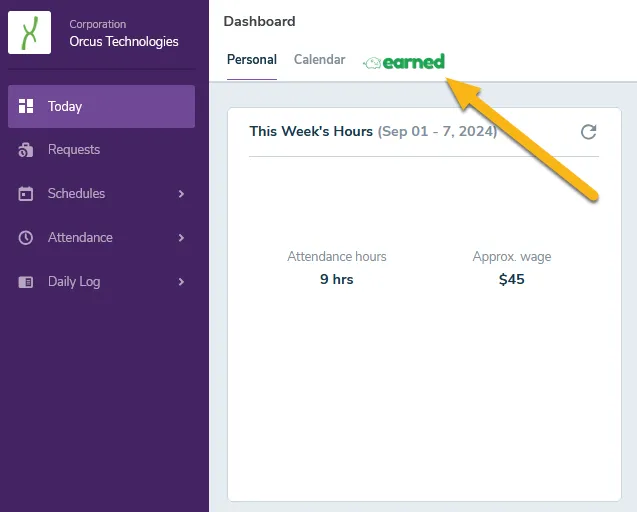Click the Attendance hours label

tap(337, 256)
